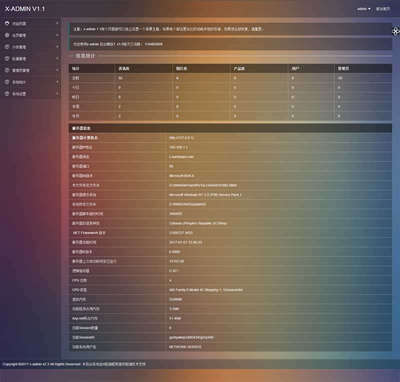Image resolution: width=400 pixels, height=382 pixels.
Task: Expand the fifth sidebar menu chevron
Action: click(57, 70)
